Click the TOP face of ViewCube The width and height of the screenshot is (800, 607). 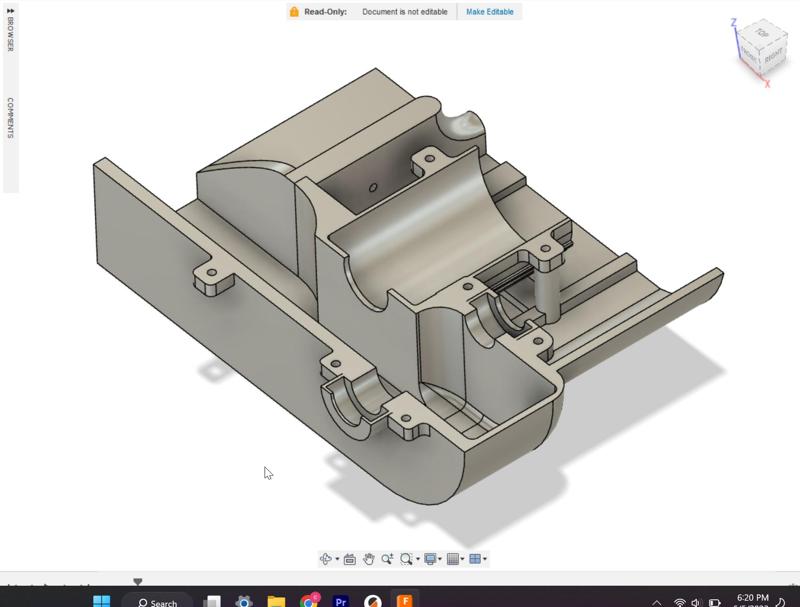[x=762, y=34]
